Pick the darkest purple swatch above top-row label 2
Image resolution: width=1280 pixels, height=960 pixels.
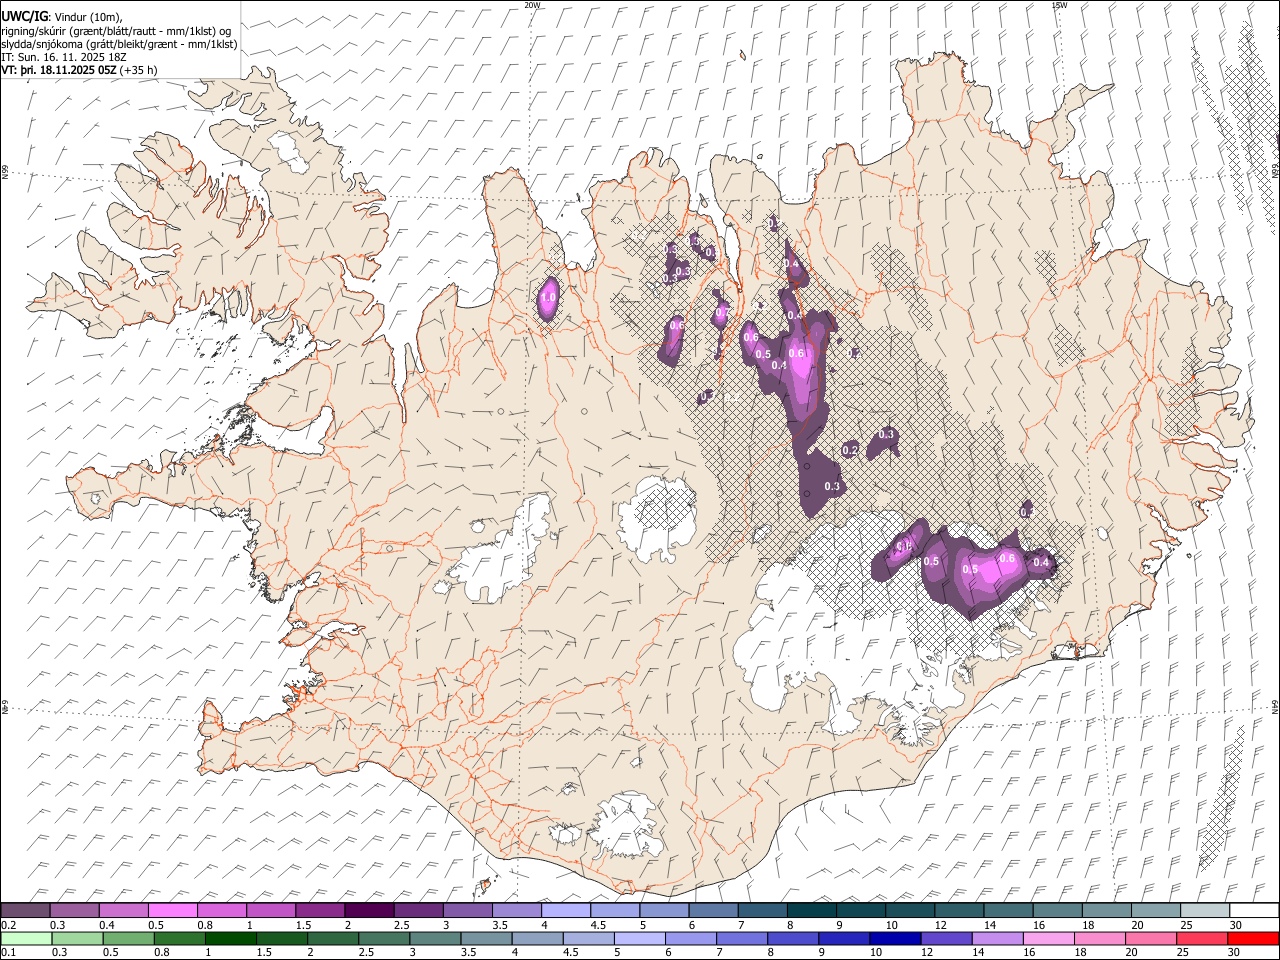pyautogui.click(x=369, y=910)
